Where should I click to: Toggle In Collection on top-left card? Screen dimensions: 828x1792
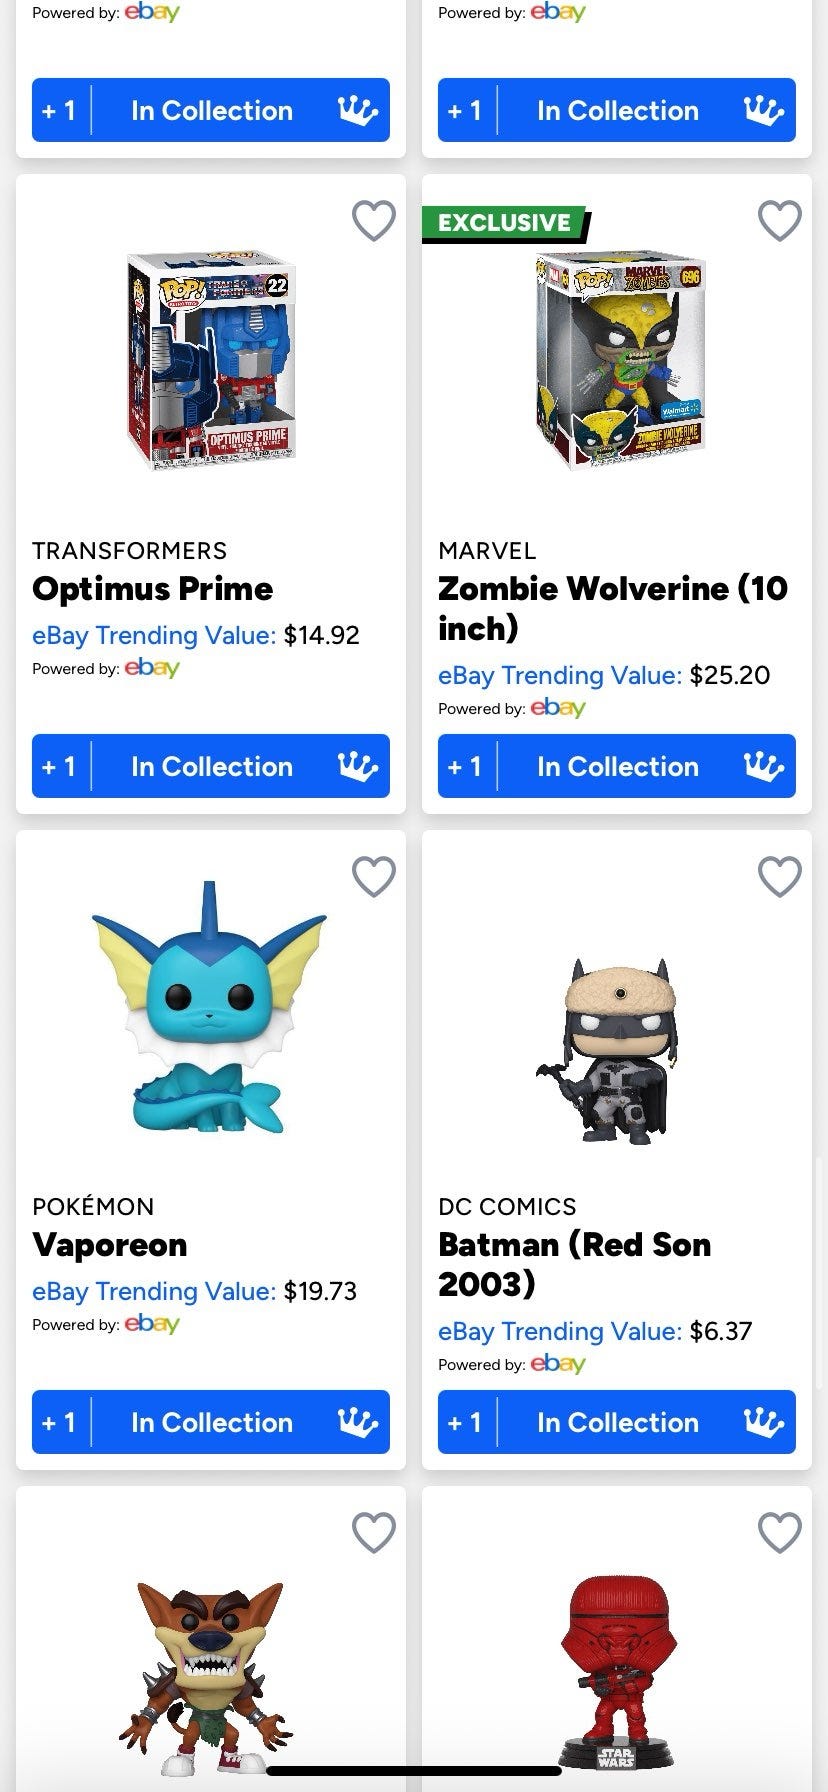[211, 110]
